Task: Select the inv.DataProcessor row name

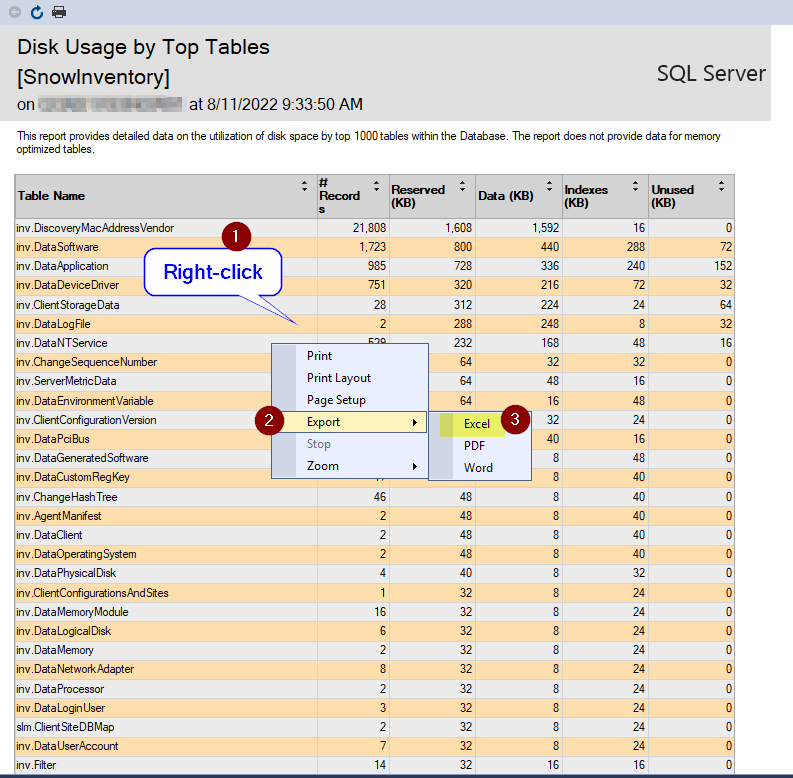Action: 60,689
